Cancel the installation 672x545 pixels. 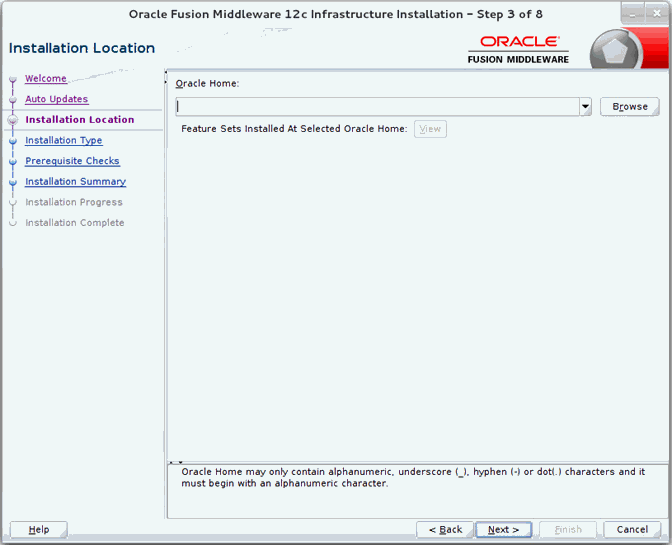tap(632, 530)
